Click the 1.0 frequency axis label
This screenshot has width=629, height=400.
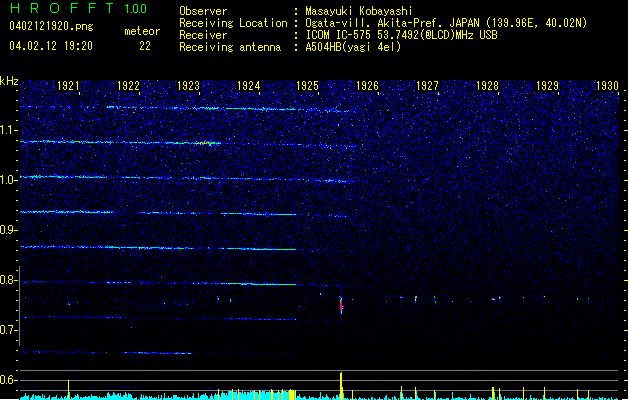pos(9,180)
